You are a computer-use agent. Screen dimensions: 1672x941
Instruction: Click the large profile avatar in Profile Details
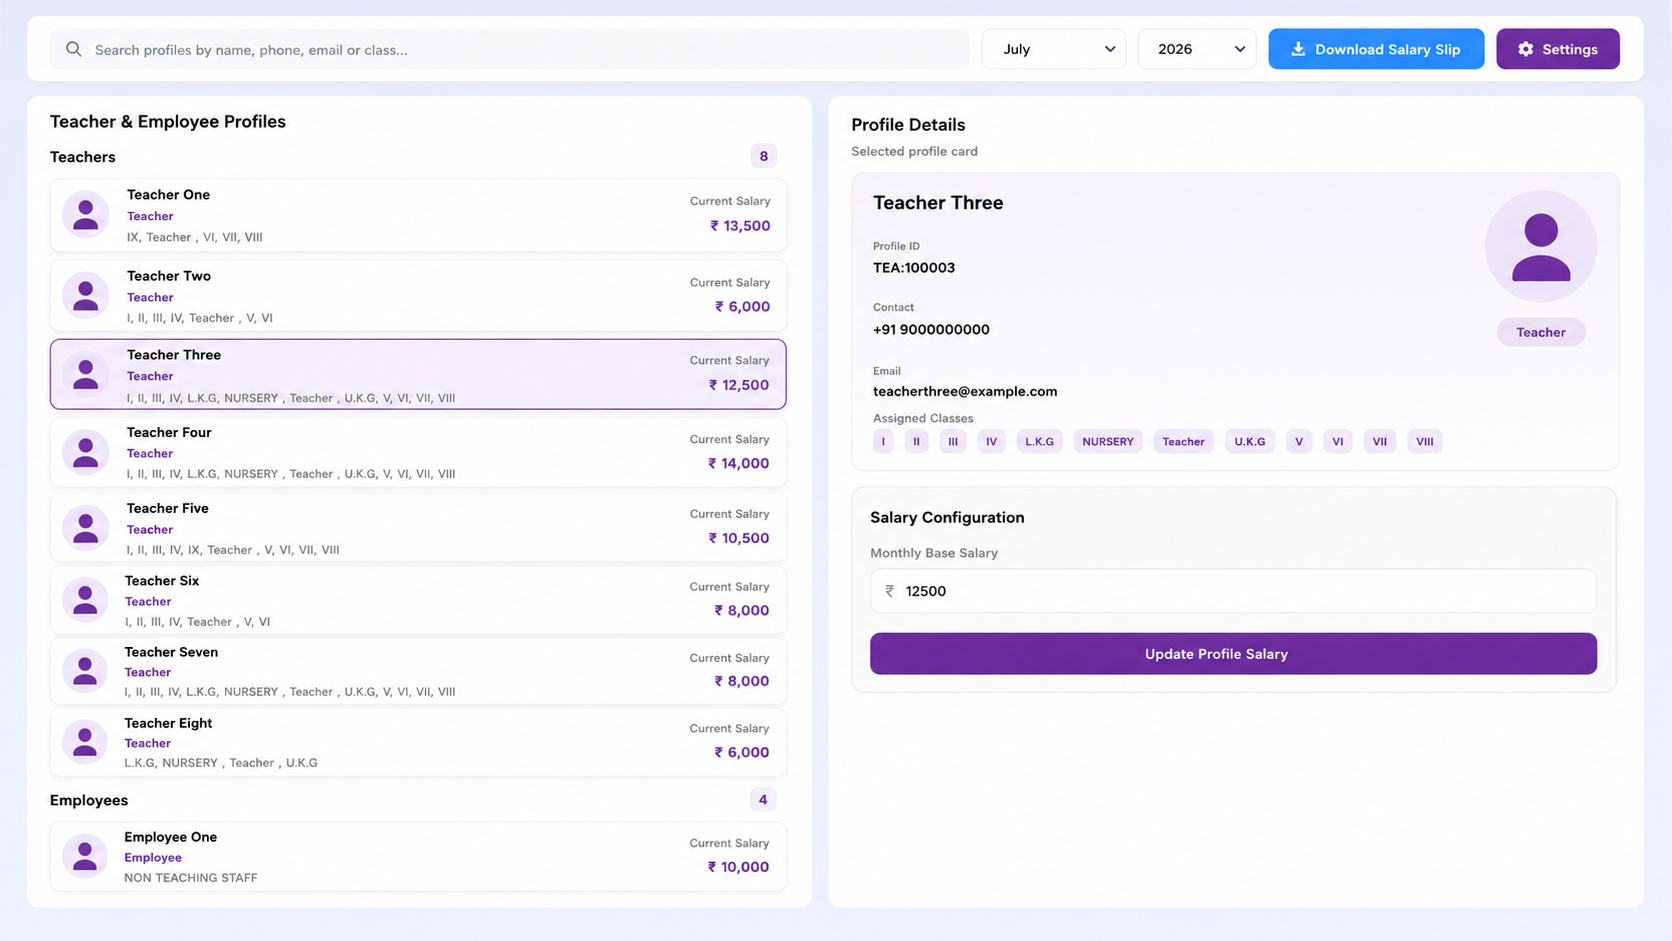(x=1540, y=247)
